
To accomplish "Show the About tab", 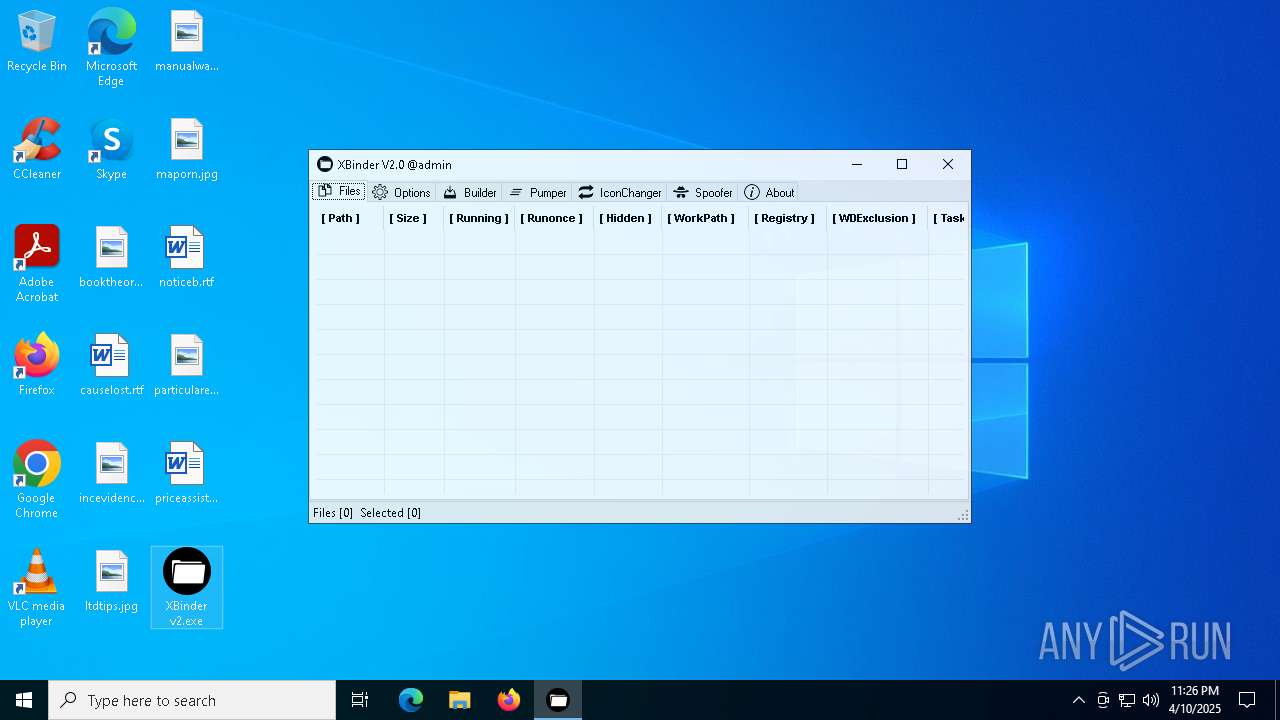I will click(769, 192).
